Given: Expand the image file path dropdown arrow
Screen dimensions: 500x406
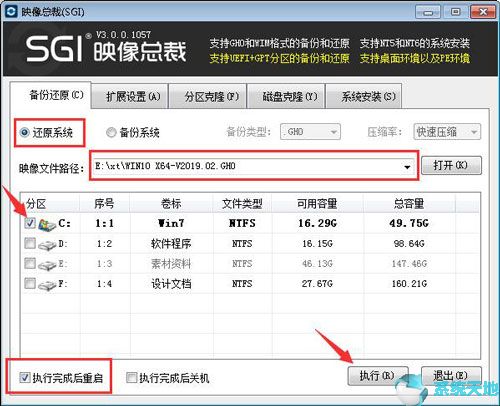Looking at the screenshot, I should (x=407, y=167).
